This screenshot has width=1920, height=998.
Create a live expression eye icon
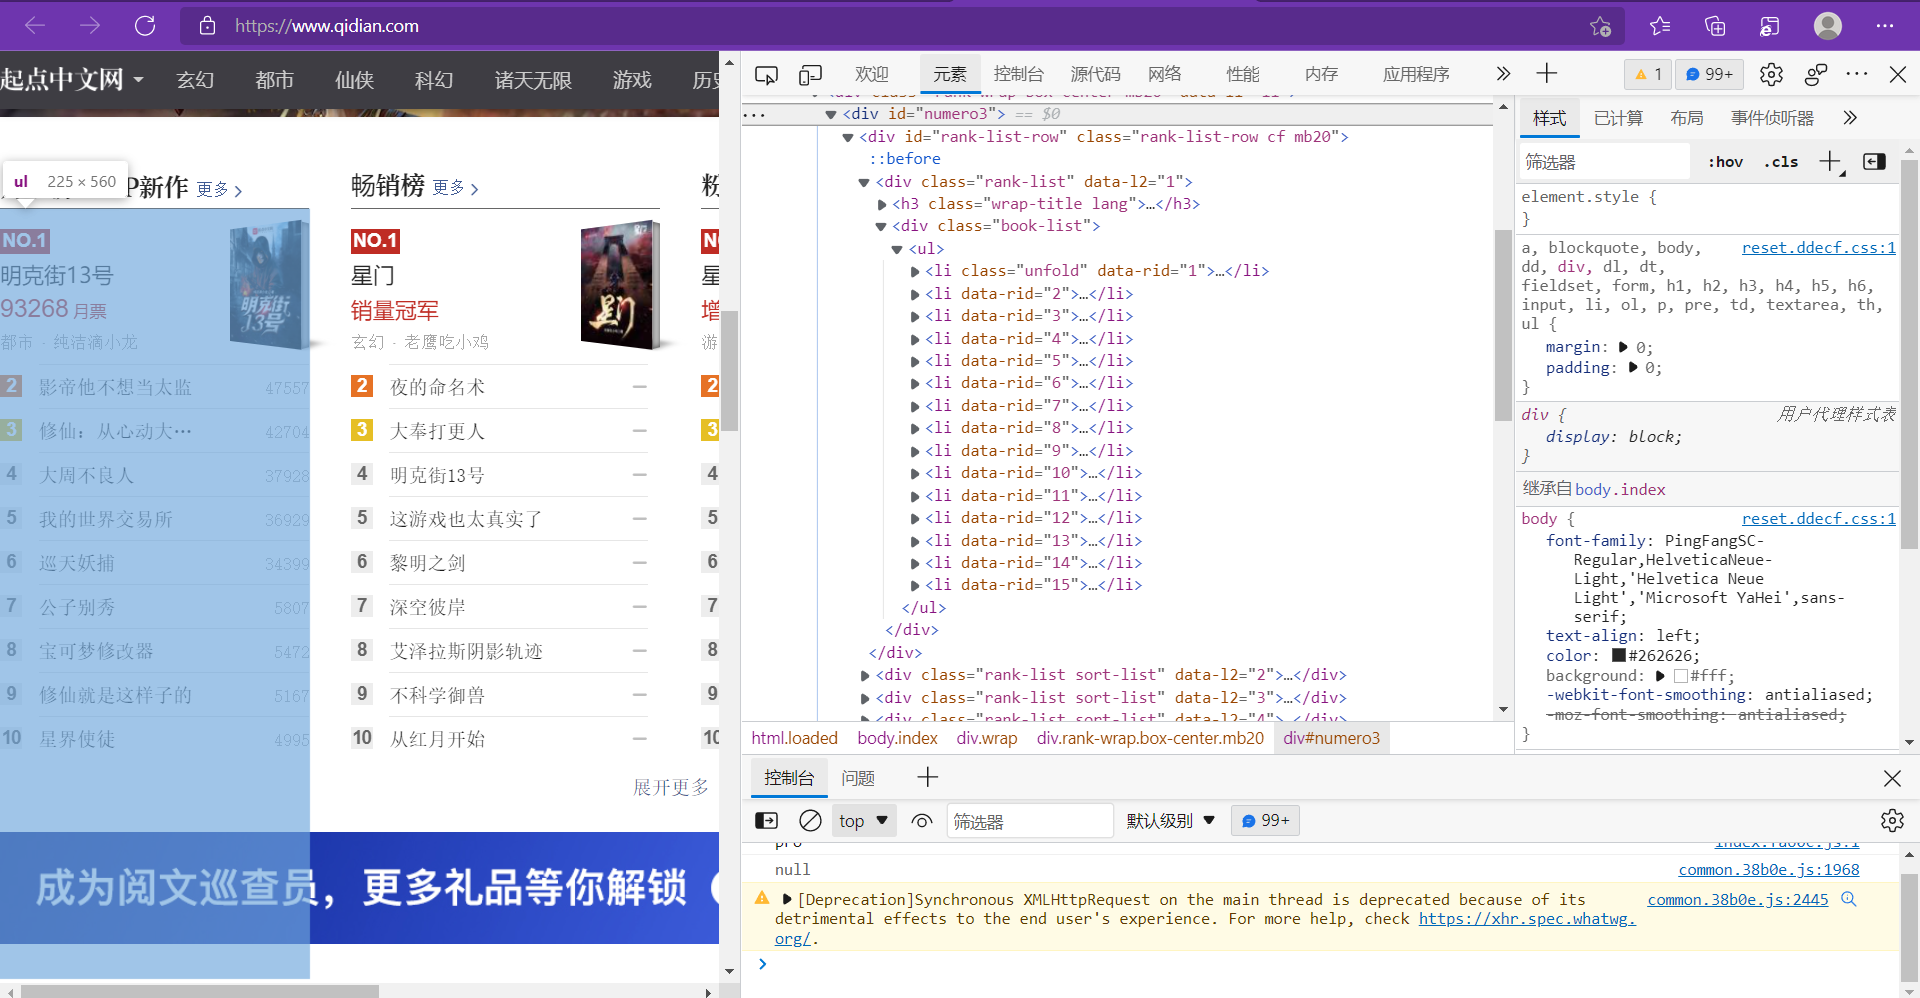point(922,820)
